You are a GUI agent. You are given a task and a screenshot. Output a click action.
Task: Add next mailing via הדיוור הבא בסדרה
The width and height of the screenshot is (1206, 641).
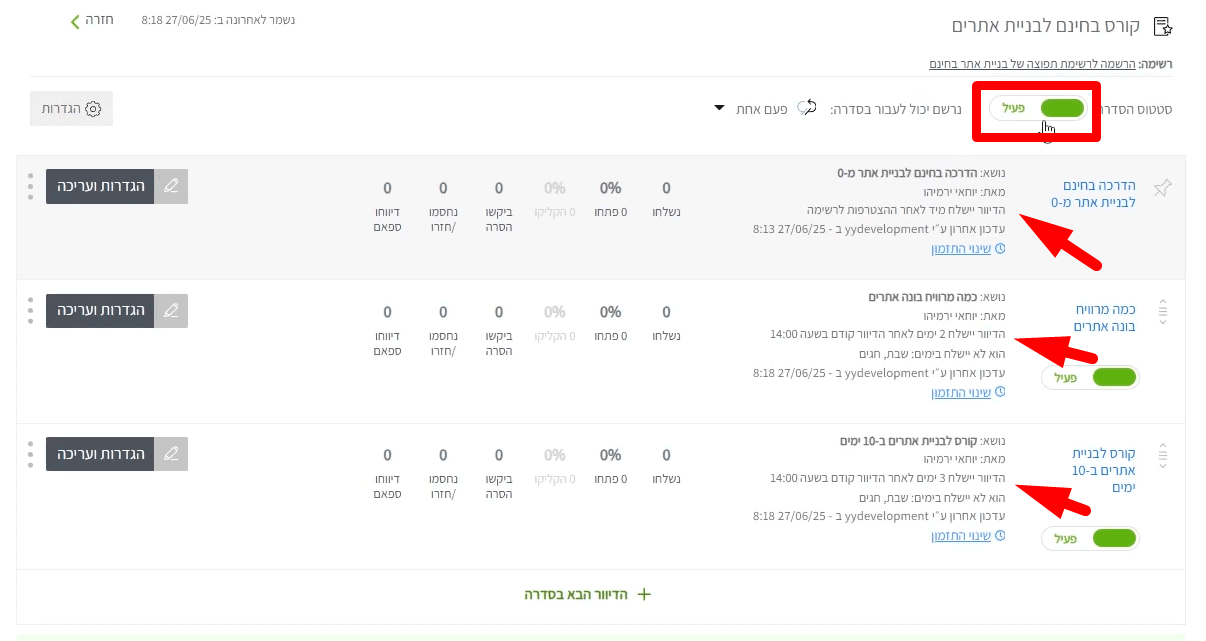click(x=588, y=594)
